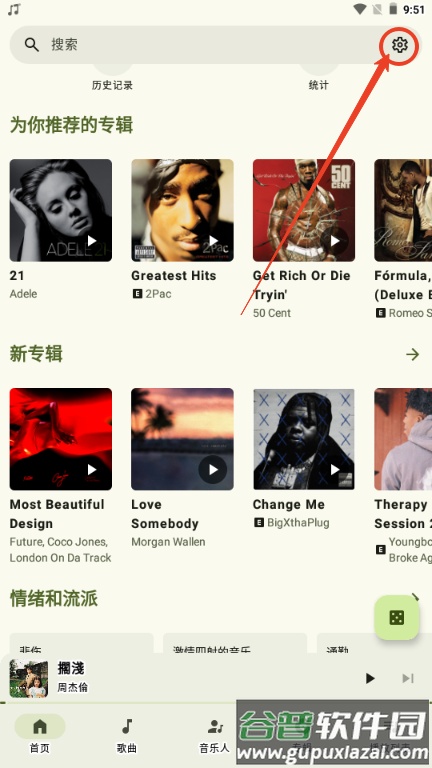This screenshot has height=768, width=432.
Task: Open the Most Beautiful Design album cover
Action: tap(61, 439)
